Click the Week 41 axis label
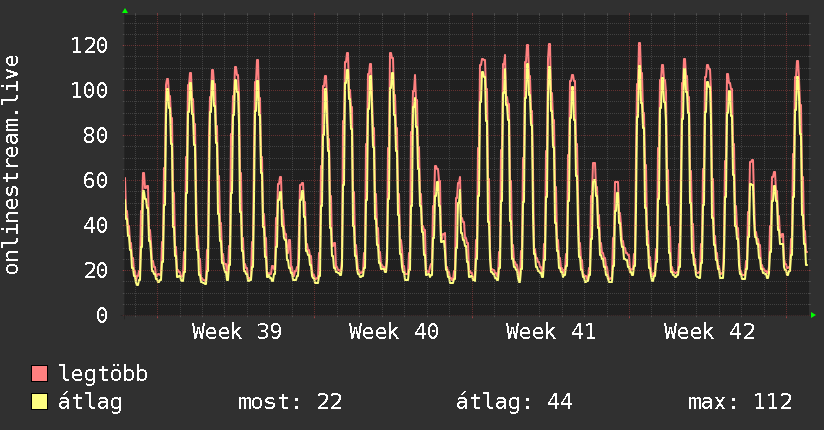 click(x=551, y=332)
